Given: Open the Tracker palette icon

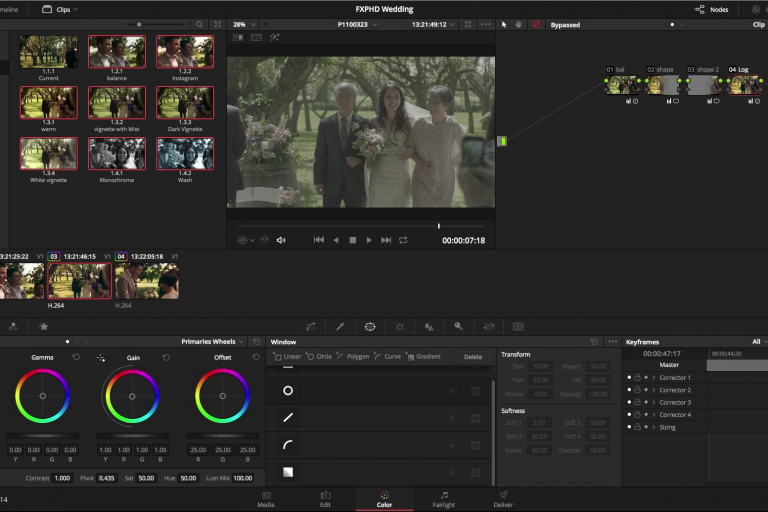Looking at the screenshot, I should [400, 327].
